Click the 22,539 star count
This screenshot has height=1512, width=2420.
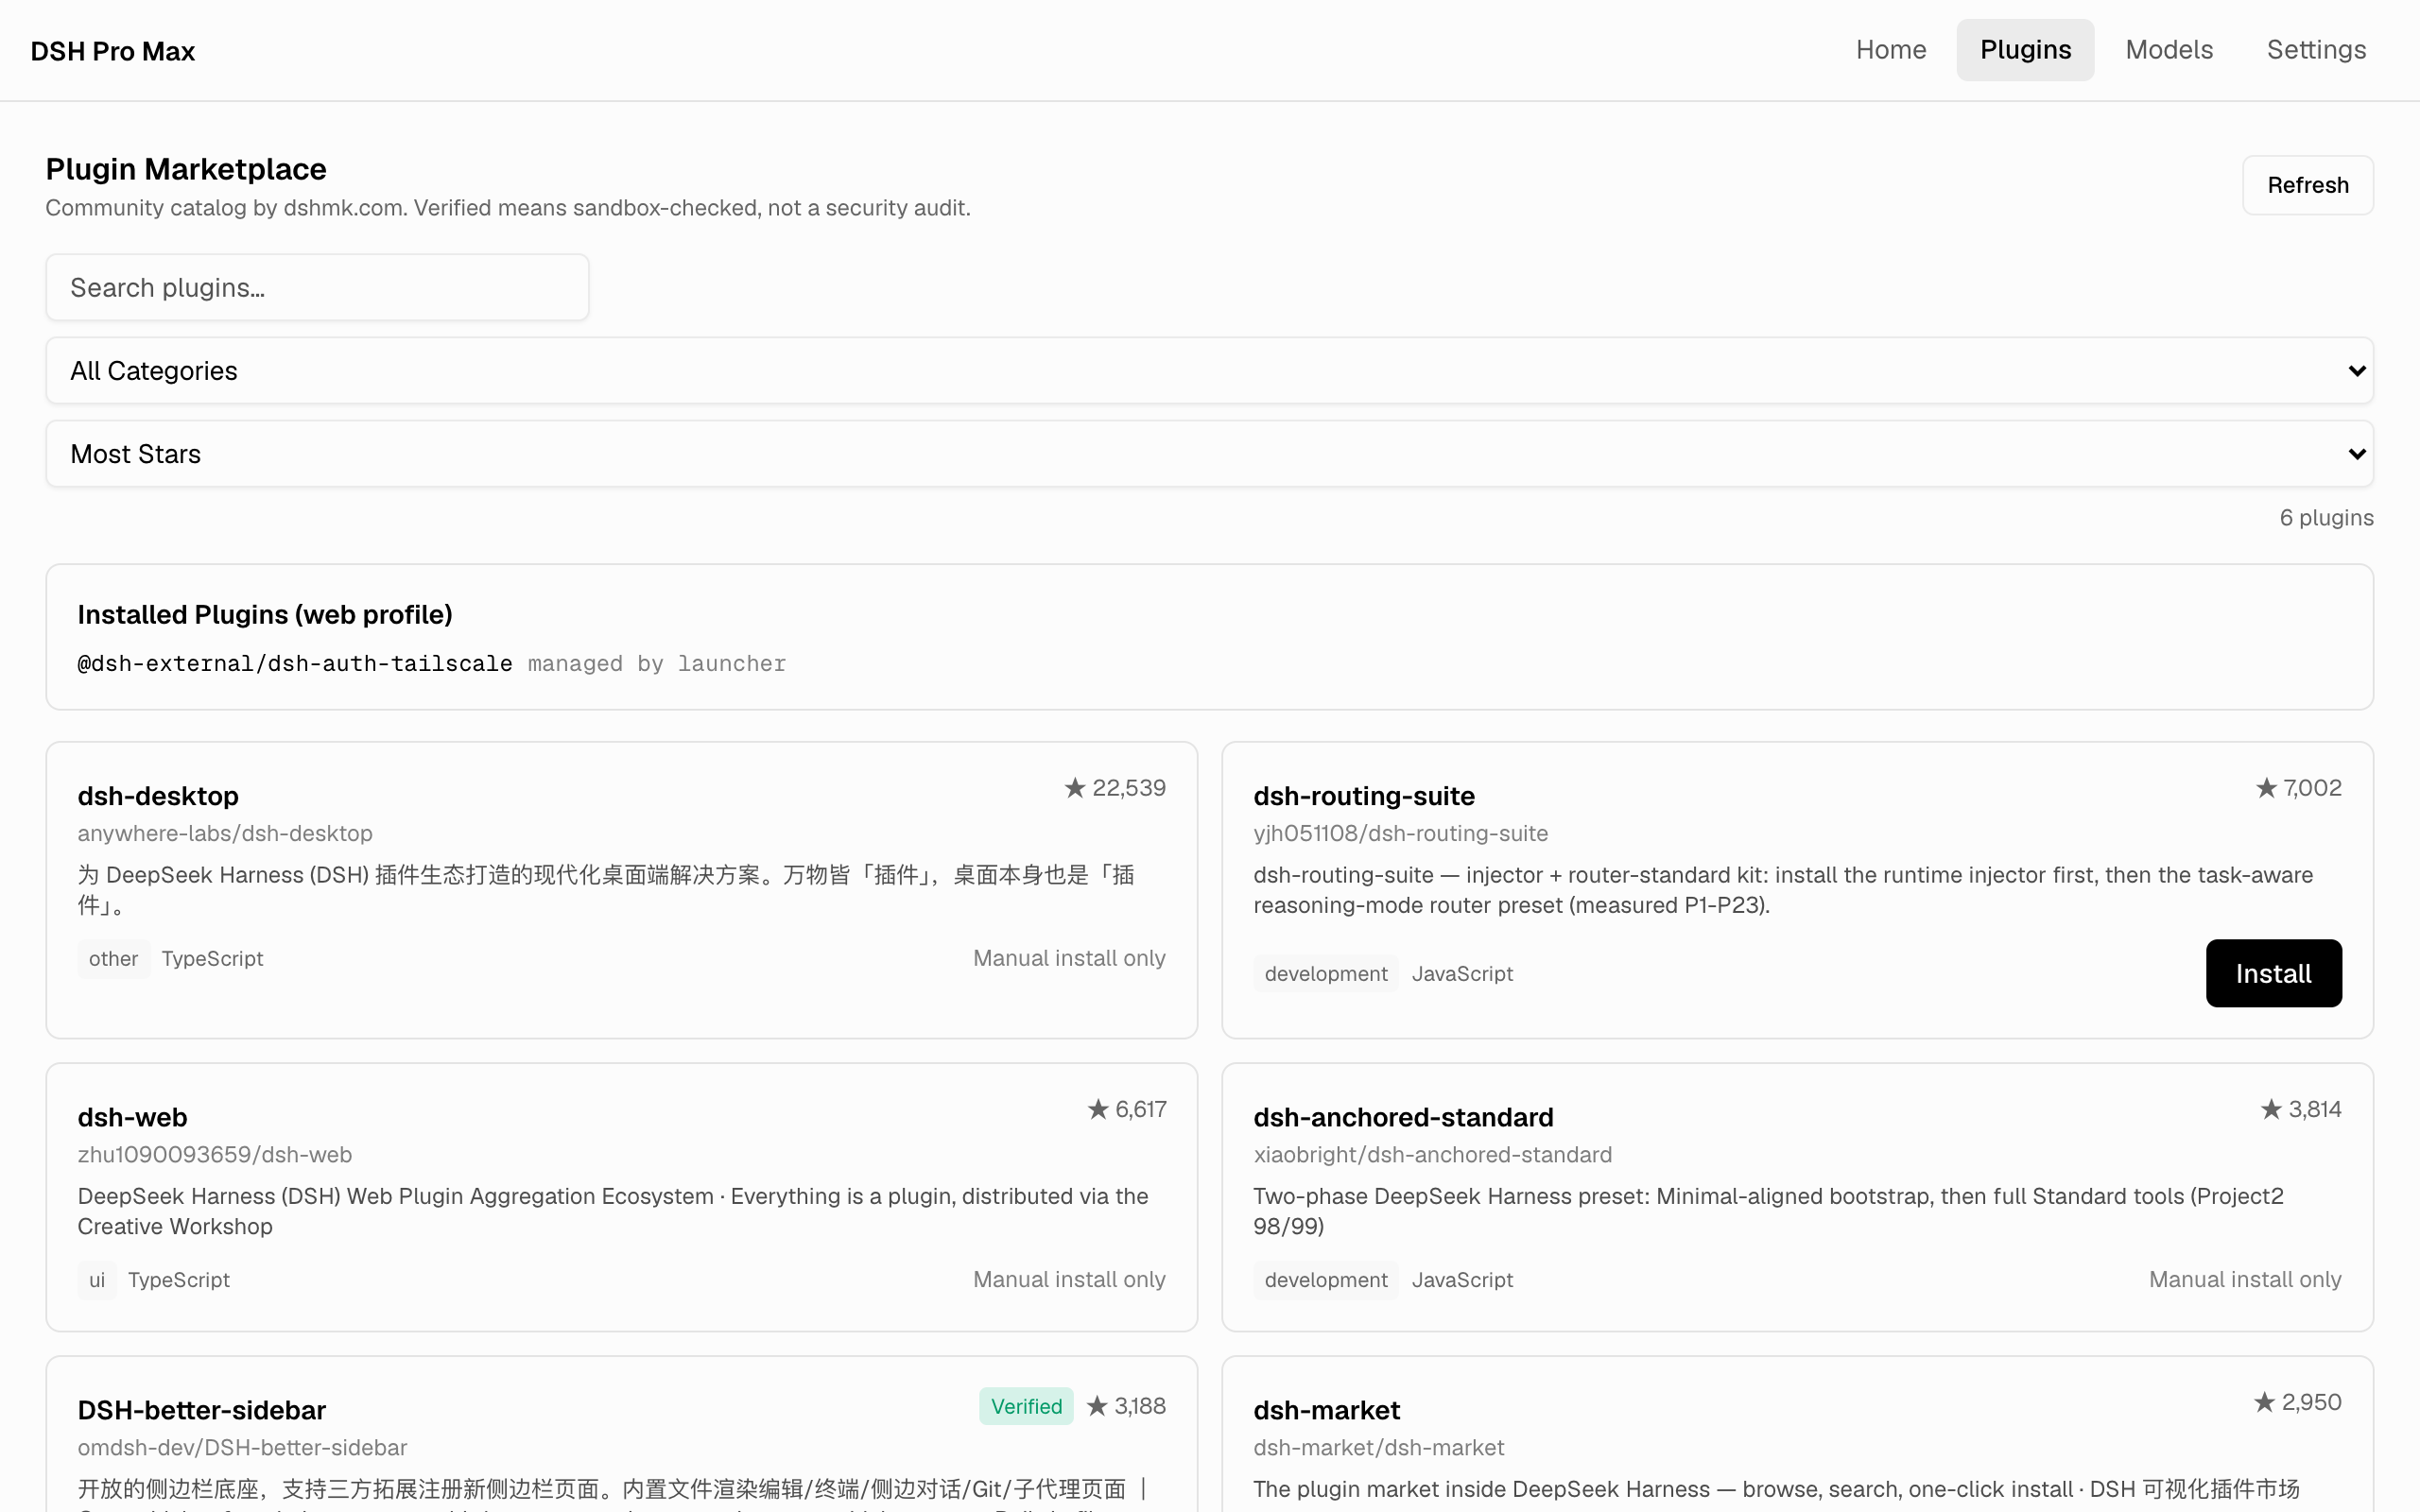click(x=1129, y=788)
